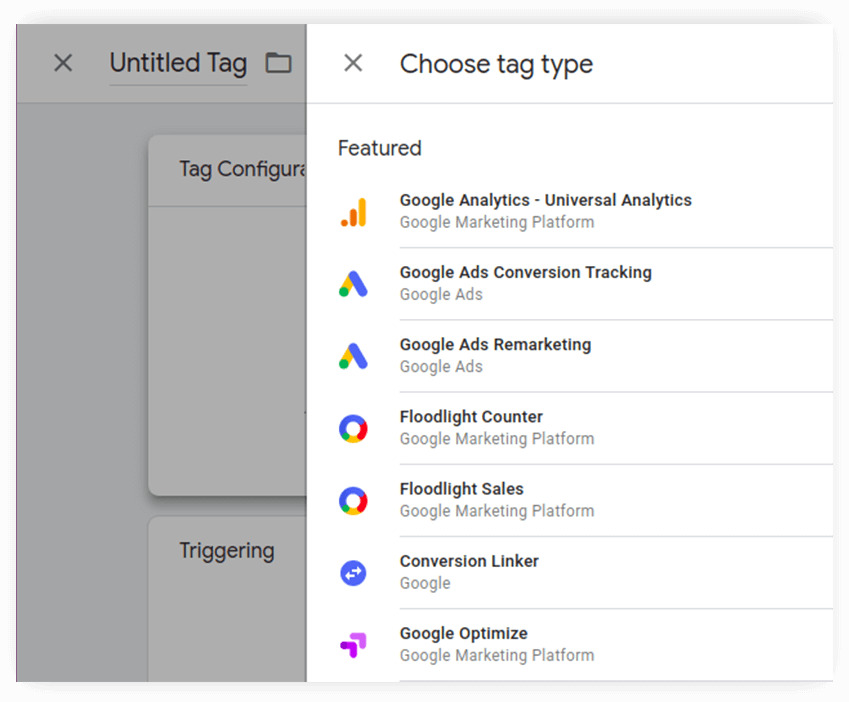Select the Floodlight Sales tag type
The image size is (849, 702).
tap(462, 499)
